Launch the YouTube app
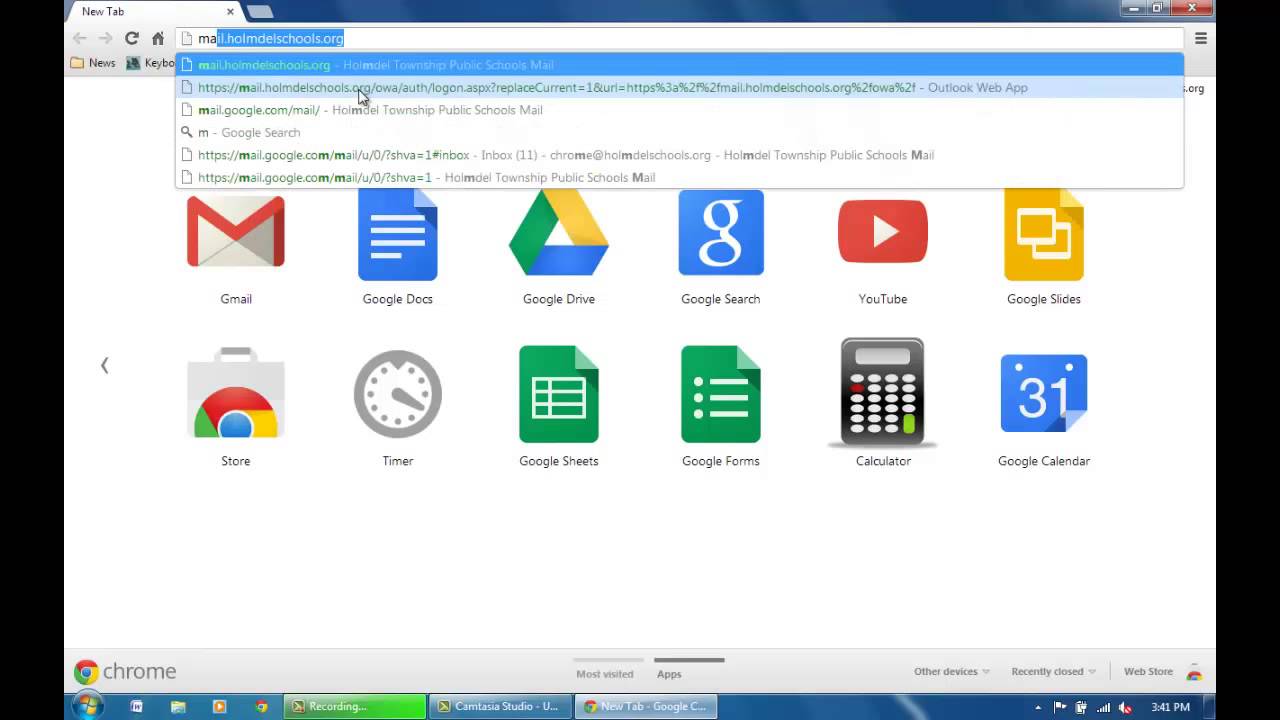This screenshot has width=1280, height=720. coord(883,231)
